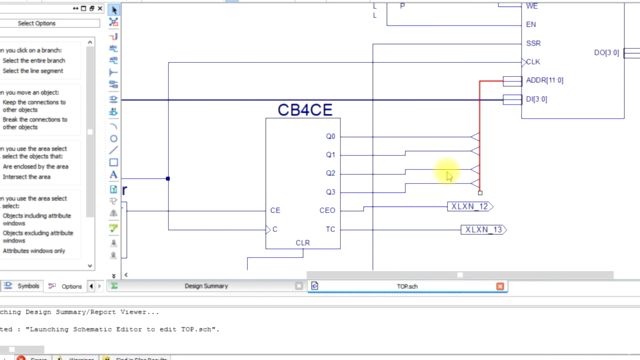640x360 pixels.
Task: Choose Select the line segment
Action: 33,71
